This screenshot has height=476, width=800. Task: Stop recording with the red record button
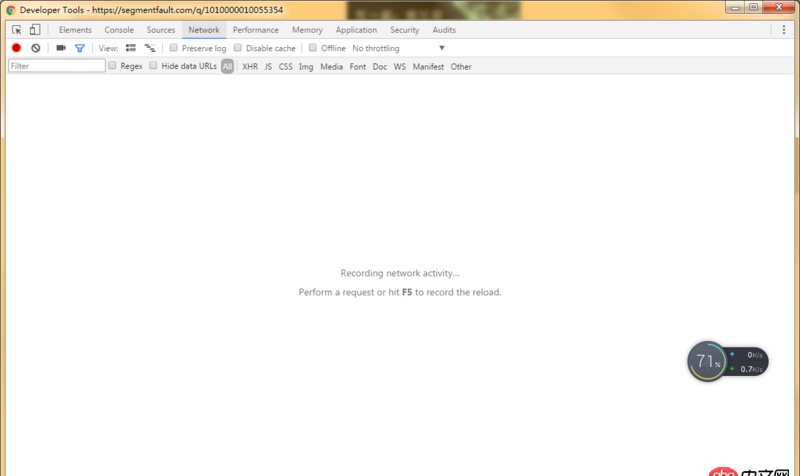tap(16, 48)
